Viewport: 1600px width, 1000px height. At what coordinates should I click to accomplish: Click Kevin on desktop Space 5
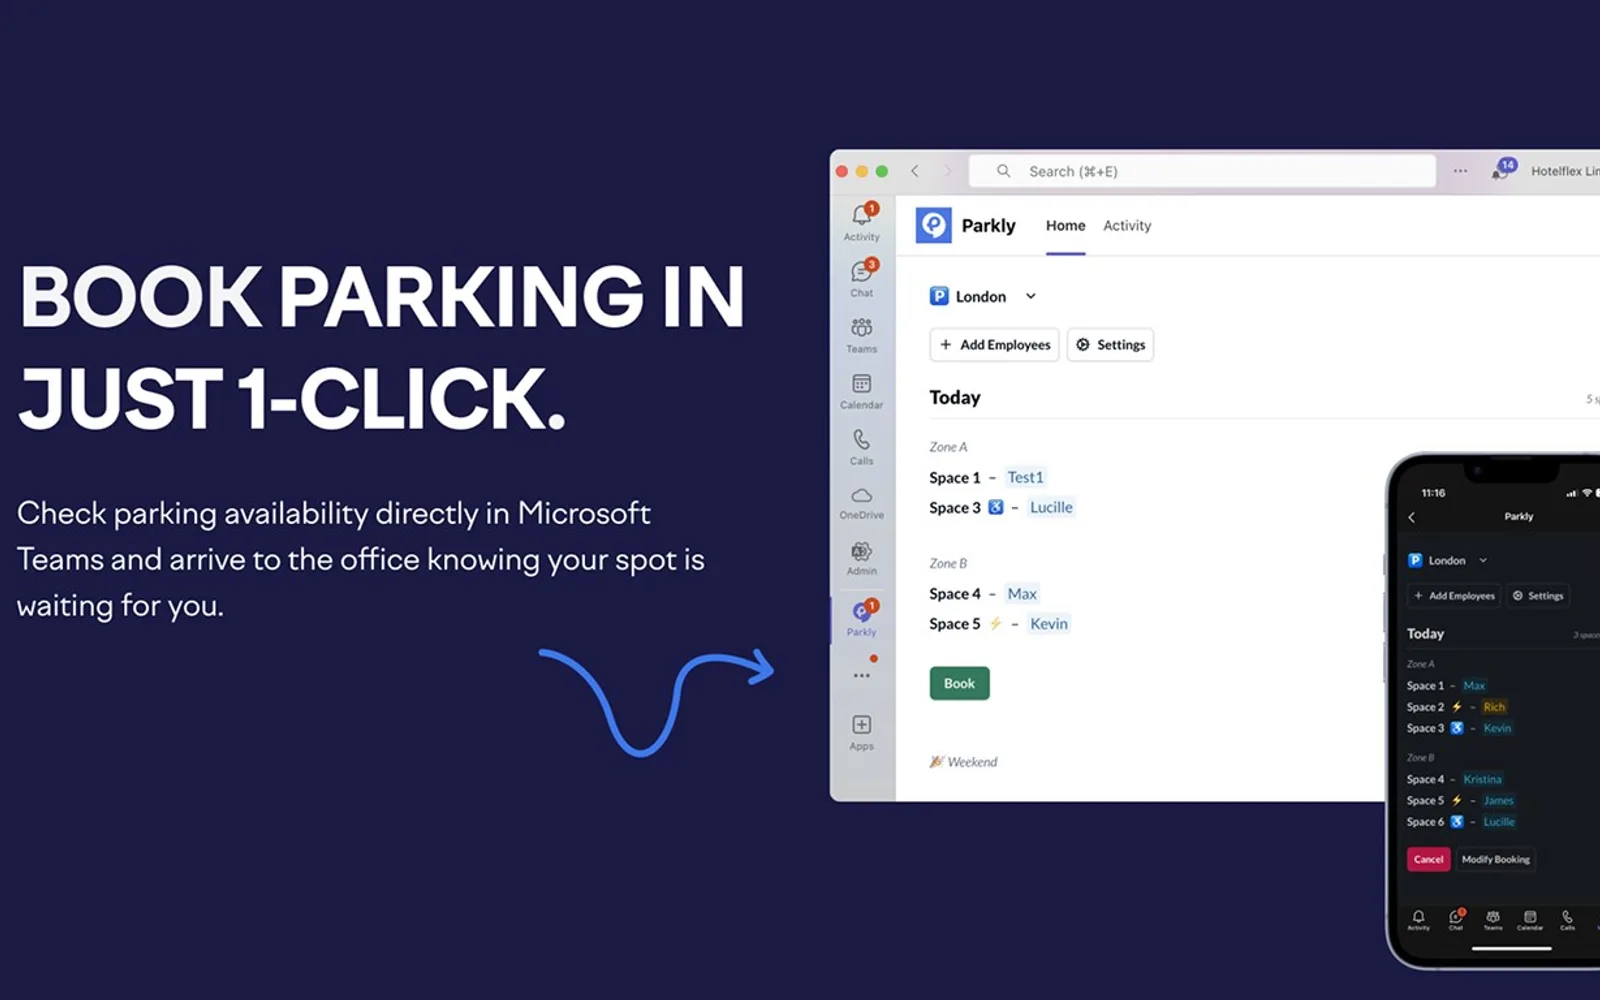(x=1049, y=624)
